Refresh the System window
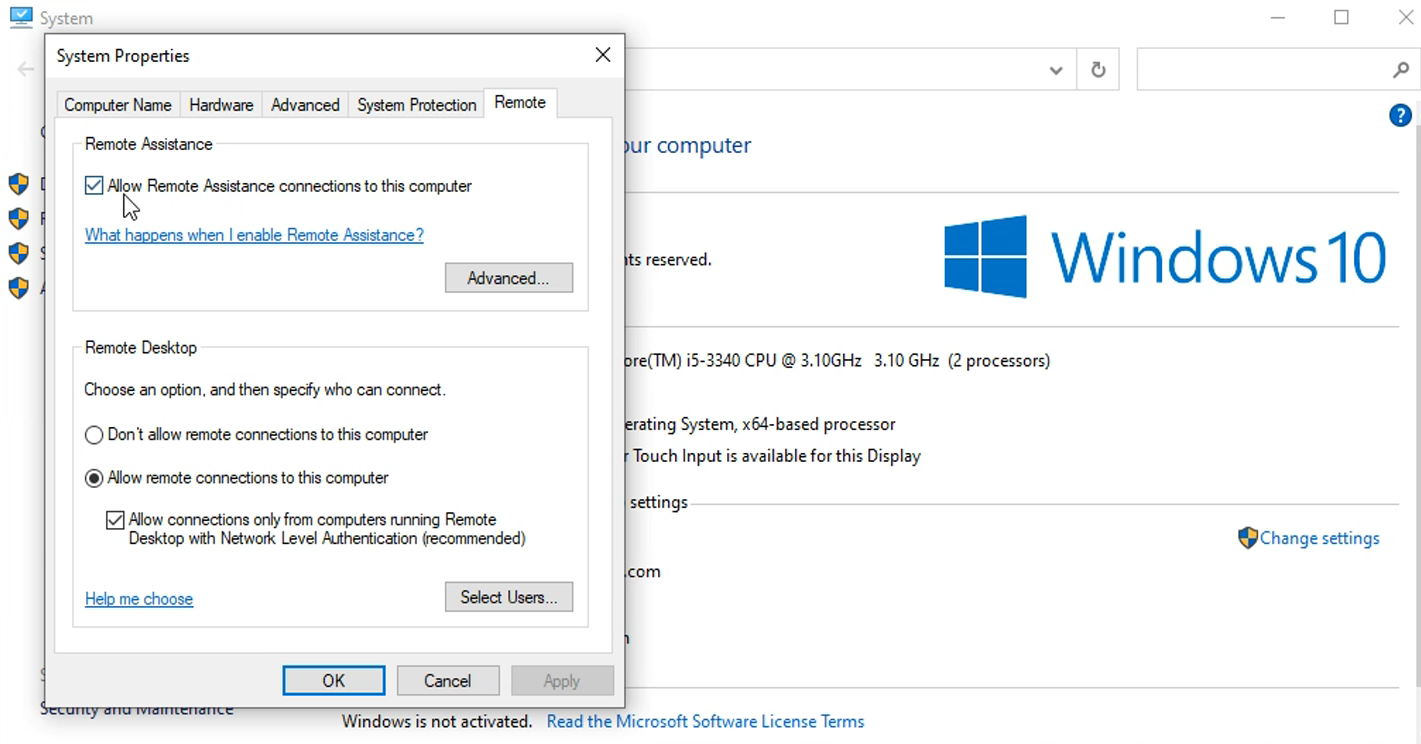This screenshot has width=1421, height=744. (x=1098, y=70)
